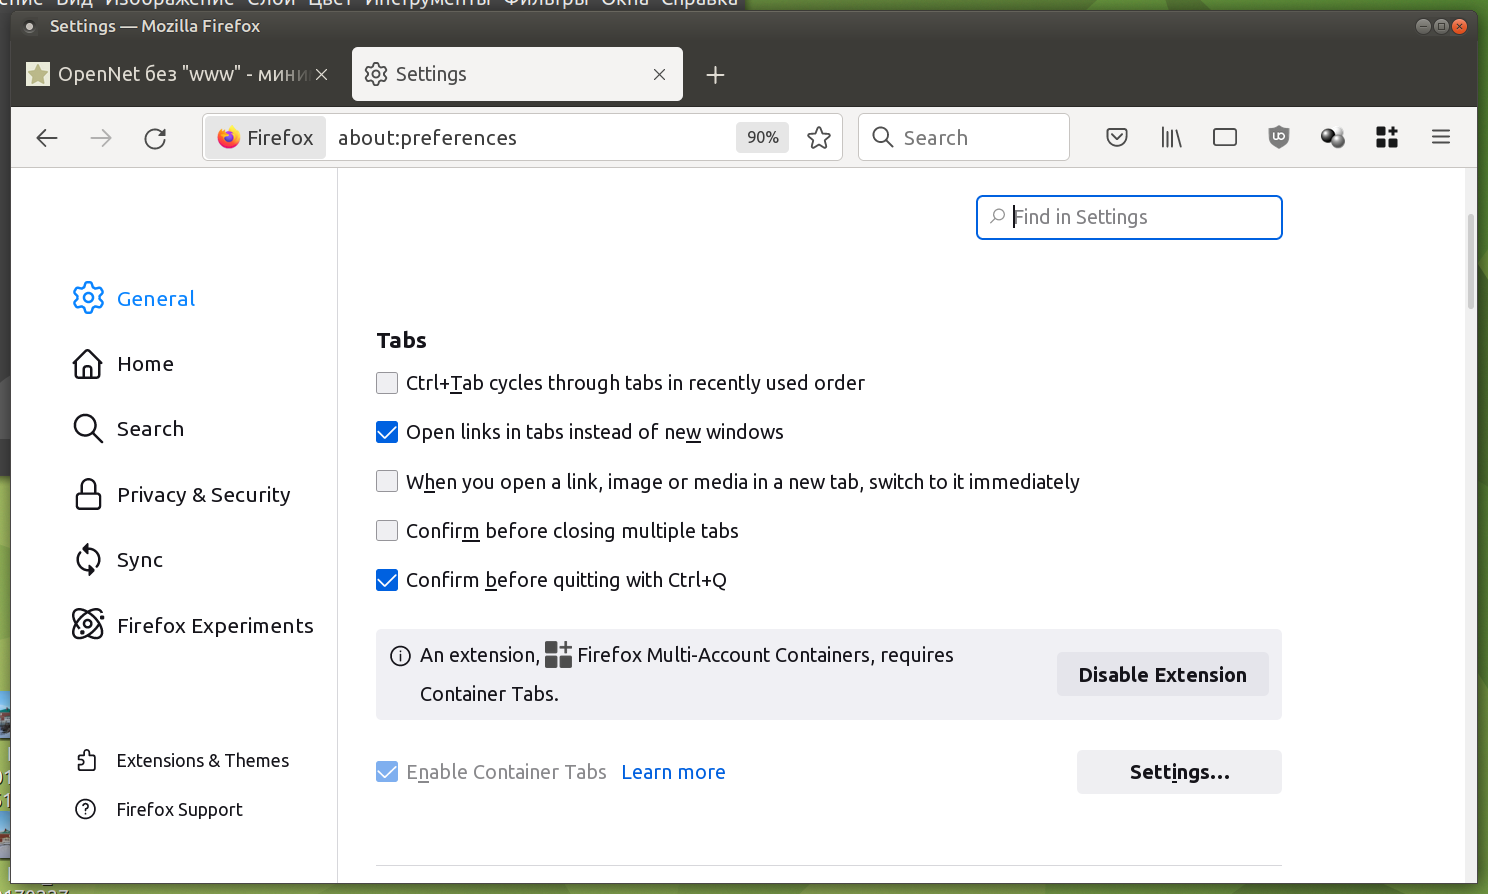Open the hamburger application menu
The height and width of the screenshot is (894, 1488).
point(1440,138)
